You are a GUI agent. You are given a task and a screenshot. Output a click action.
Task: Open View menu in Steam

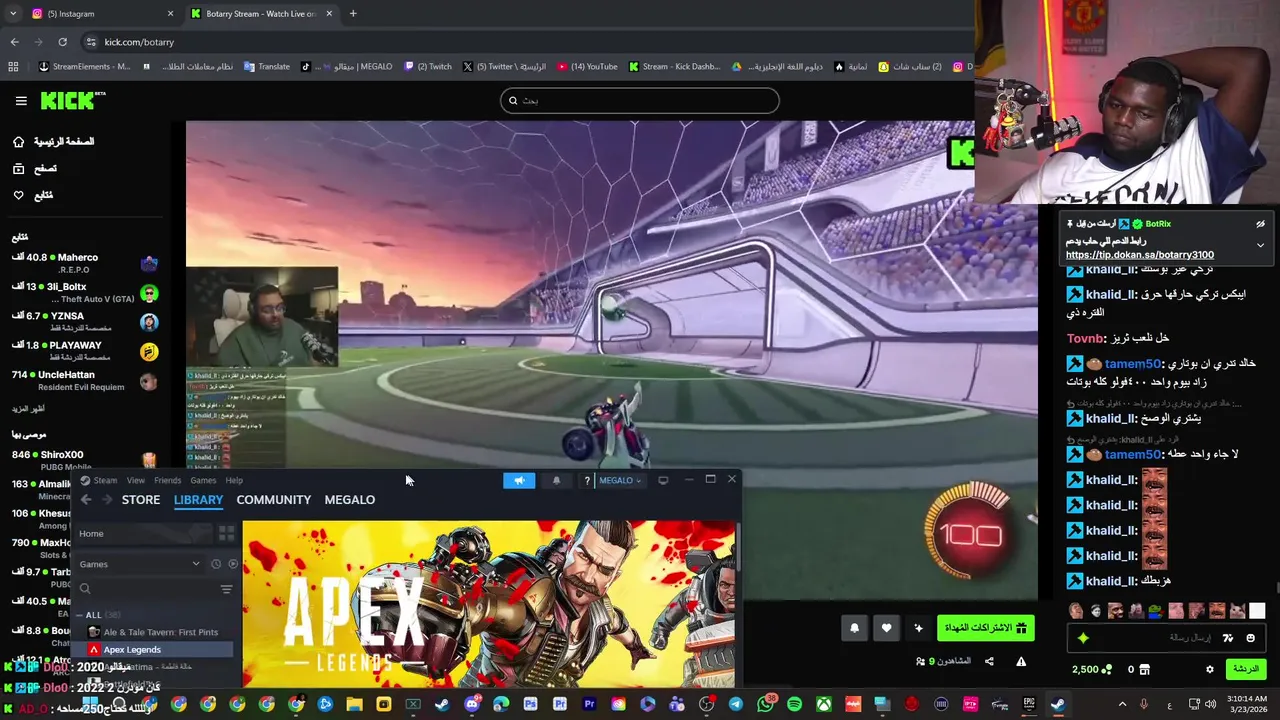pos(136,480)
